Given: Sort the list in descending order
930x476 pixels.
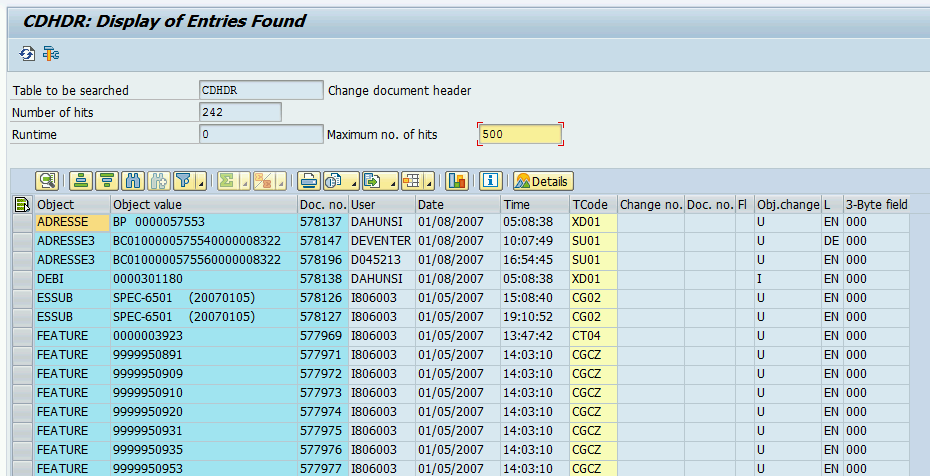Looking at the screenshot, I should 107,181.
